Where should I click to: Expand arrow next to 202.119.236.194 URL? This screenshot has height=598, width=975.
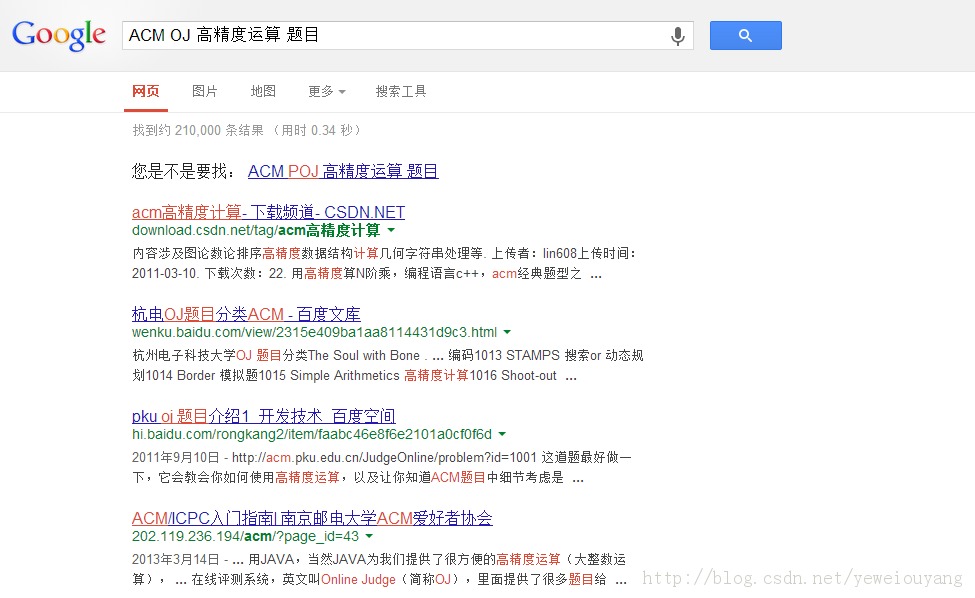pyautogui.click(x=369, y=536)
